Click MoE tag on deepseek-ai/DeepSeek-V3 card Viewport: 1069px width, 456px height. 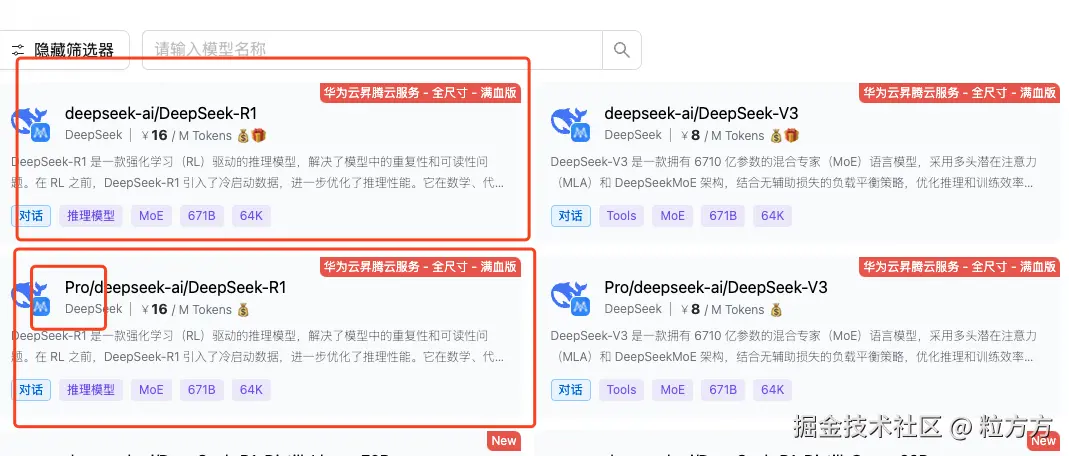[672, 216]
